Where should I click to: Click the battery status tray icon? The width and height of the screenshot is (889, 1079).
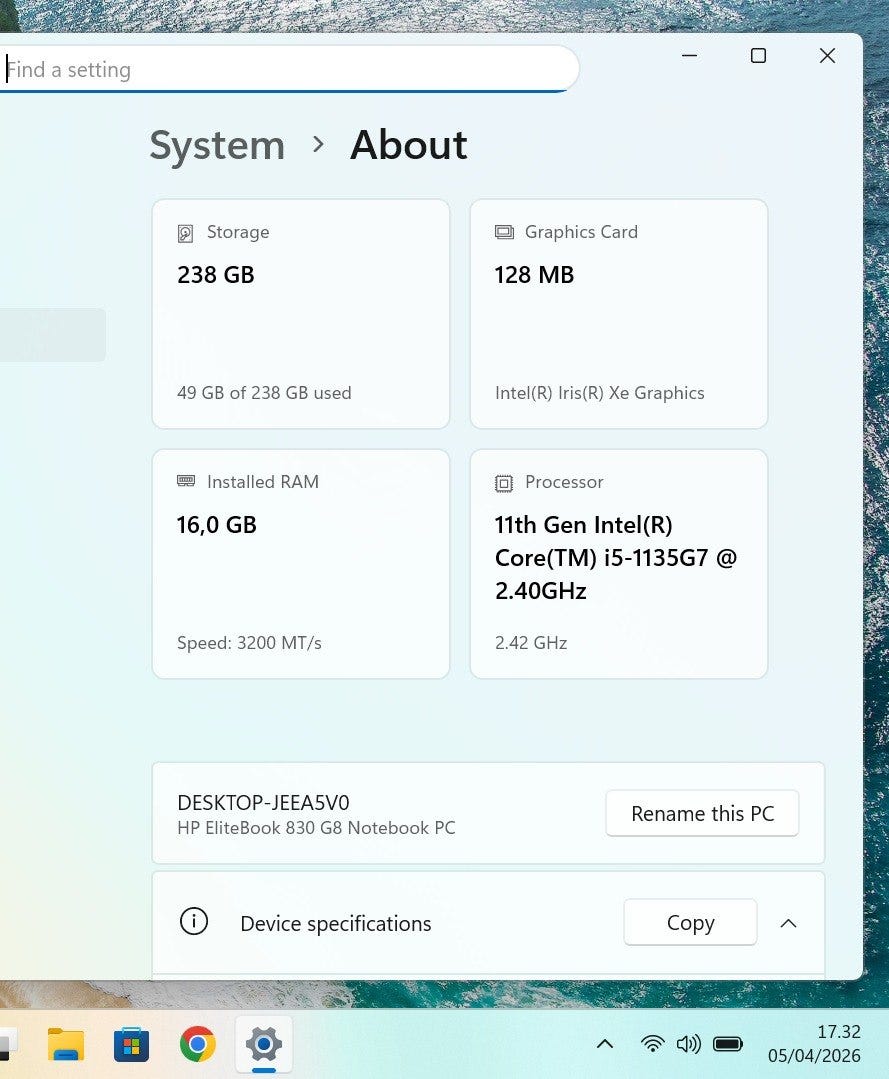pyautogui.click(x=727, y=1044)
